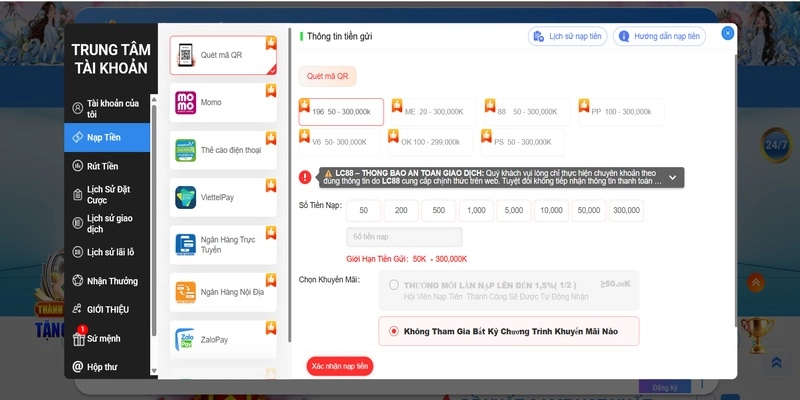The height and width of the screenshot is (400, 800).
Task: Open GIỚI THIỆU in sidebar
Action: (107, 310)
